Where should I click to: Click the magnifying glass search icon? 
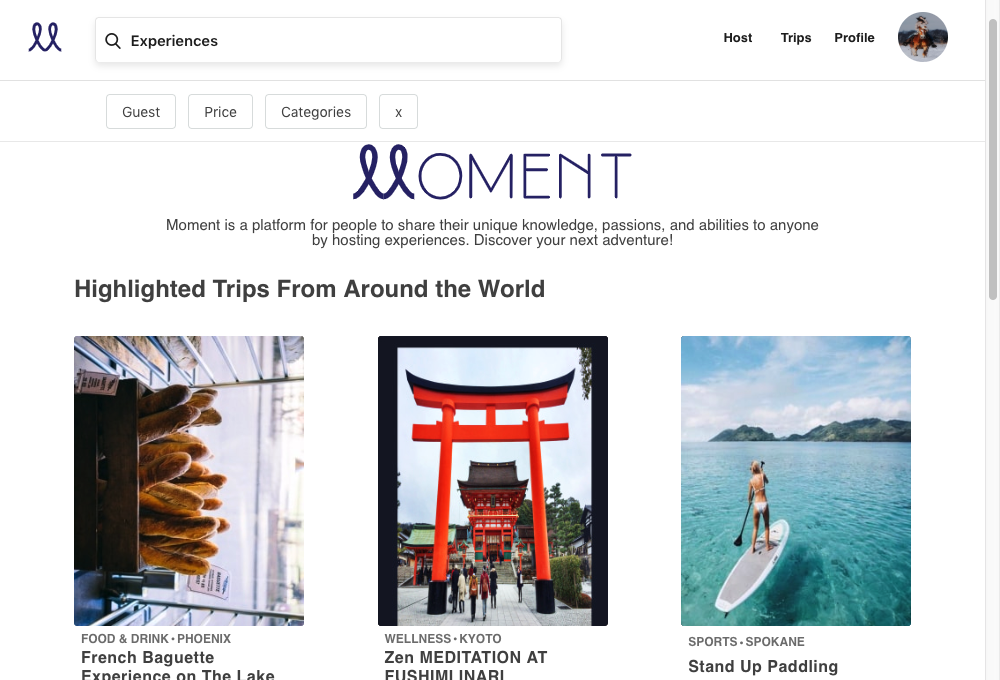(113, 41)
